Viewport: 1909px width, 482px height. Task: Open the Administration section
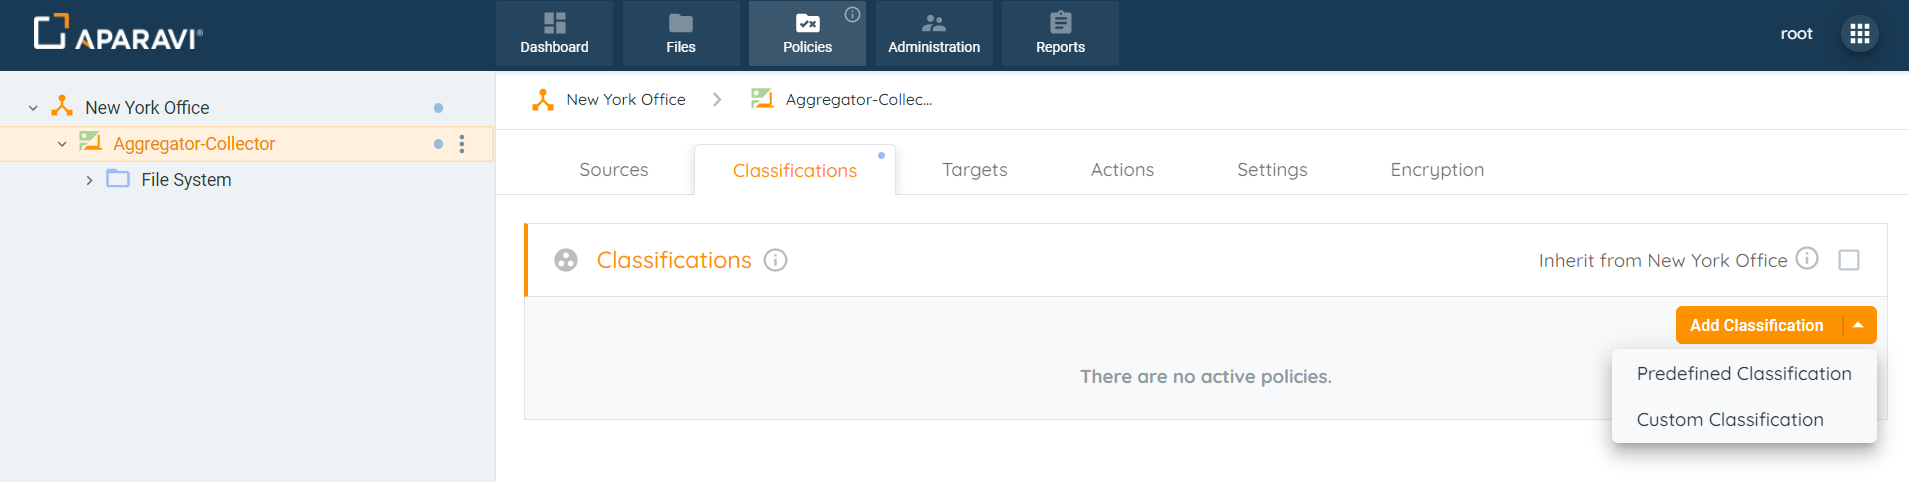click(934, 34)
